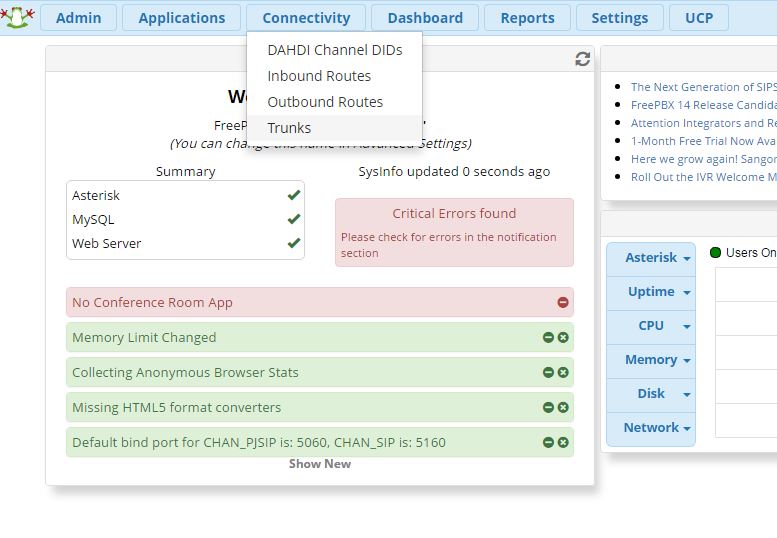Expand the Memory statistics dropdown
Viewport: 777px width, 538px height.
click(x=651, y=360)
